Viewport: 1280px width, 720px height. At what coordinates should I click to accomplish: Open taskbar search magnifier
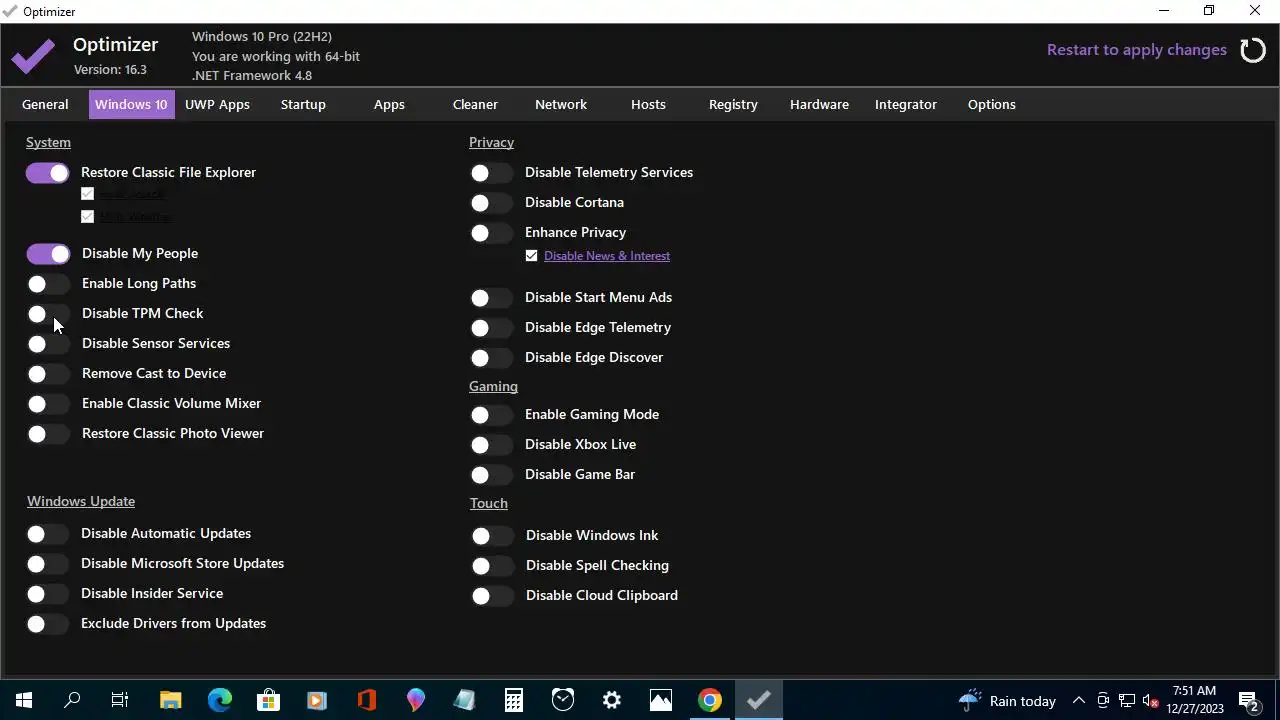72,700
